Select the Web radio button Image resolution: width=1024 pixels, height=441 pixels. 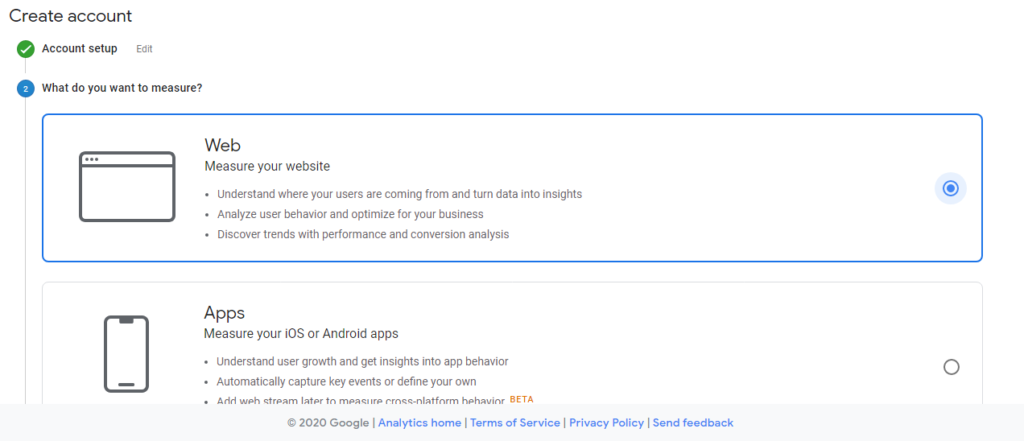coord(951,189)
